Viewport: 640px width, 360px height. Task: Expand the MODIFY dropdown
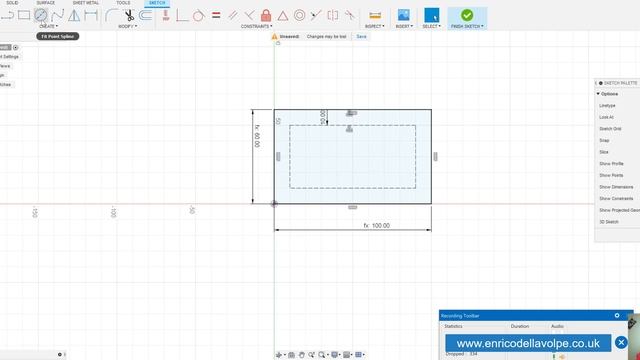(x=127, y=26)
